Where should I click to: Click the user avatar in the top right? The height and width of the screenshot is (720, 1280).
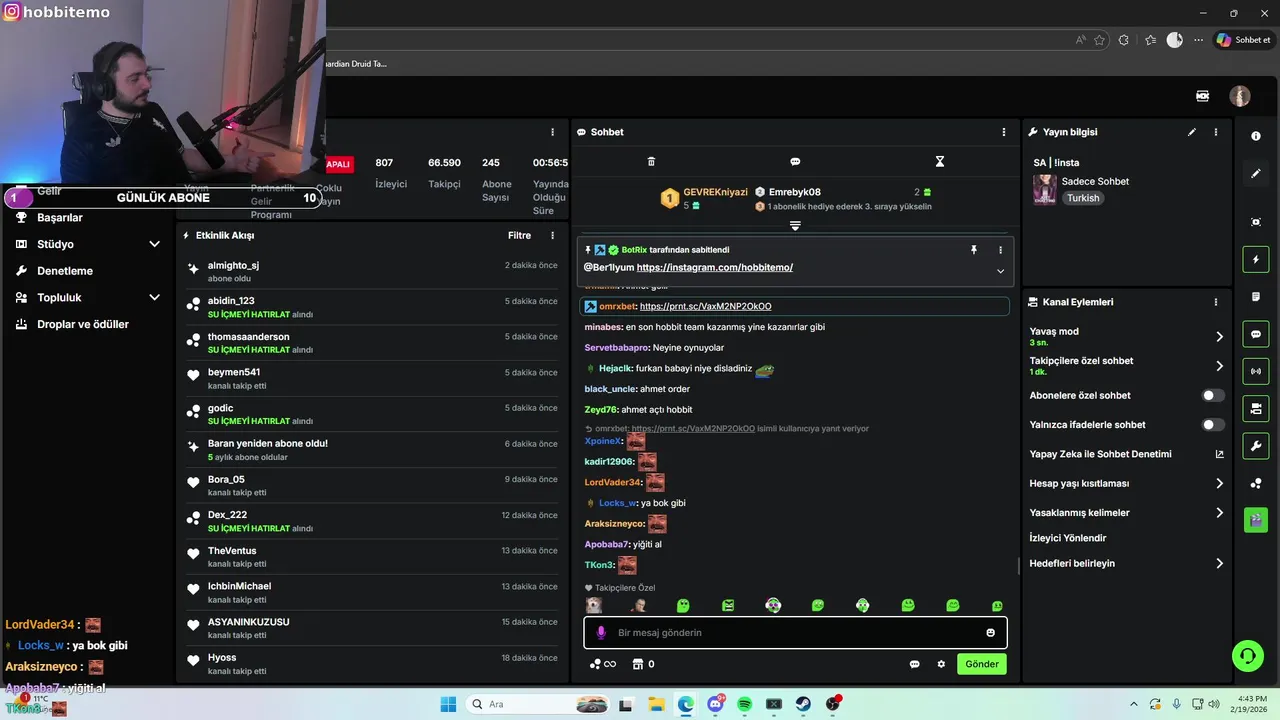[x=1240, y=96]
